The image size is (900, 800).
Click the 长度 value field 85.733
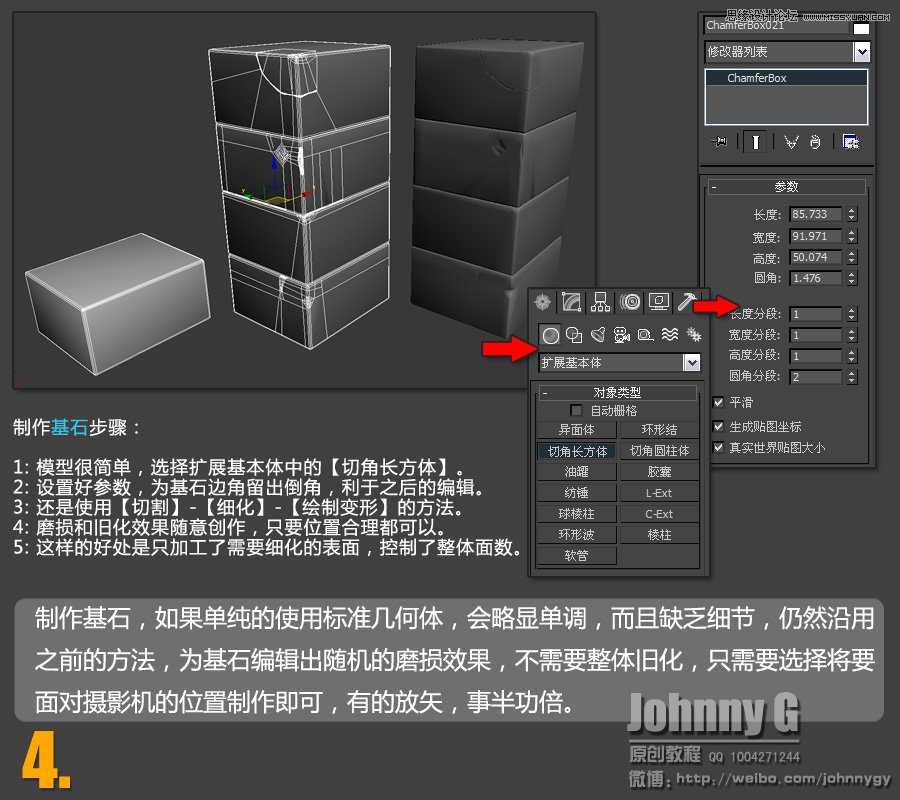[815, 214]
